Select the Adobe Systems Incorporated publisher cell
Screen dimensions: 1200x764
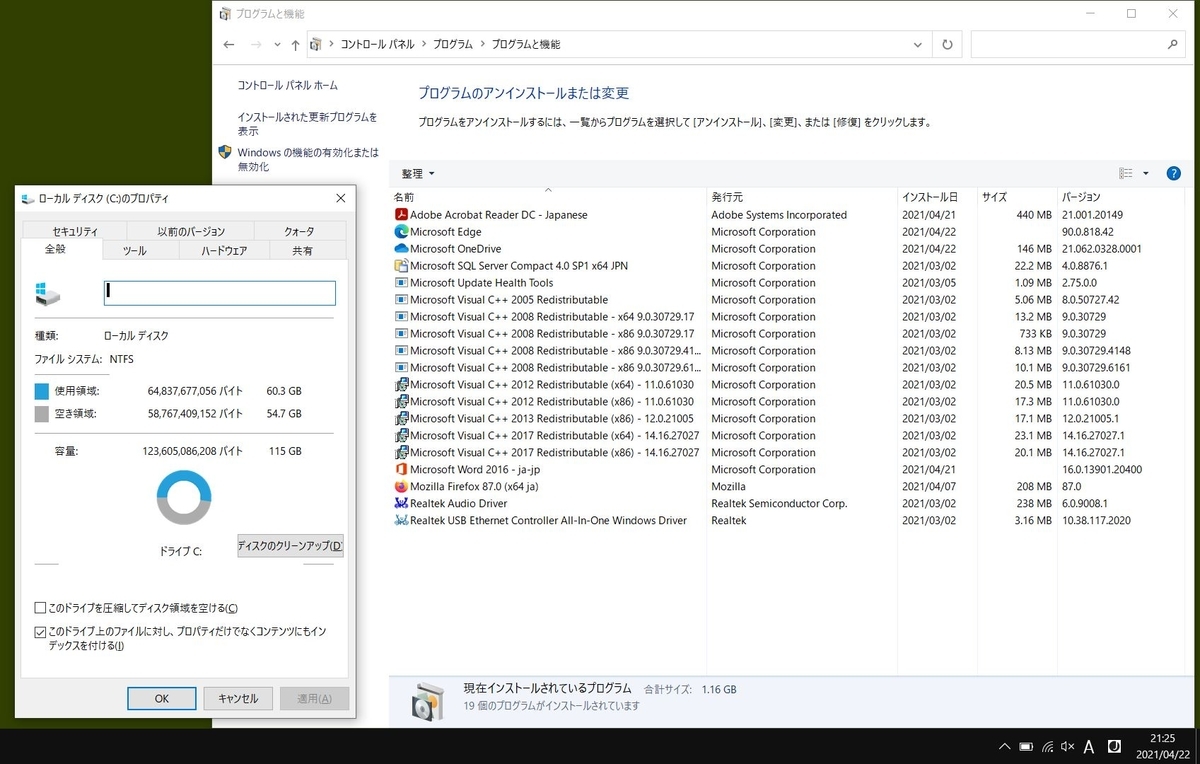tap(779, 215)
